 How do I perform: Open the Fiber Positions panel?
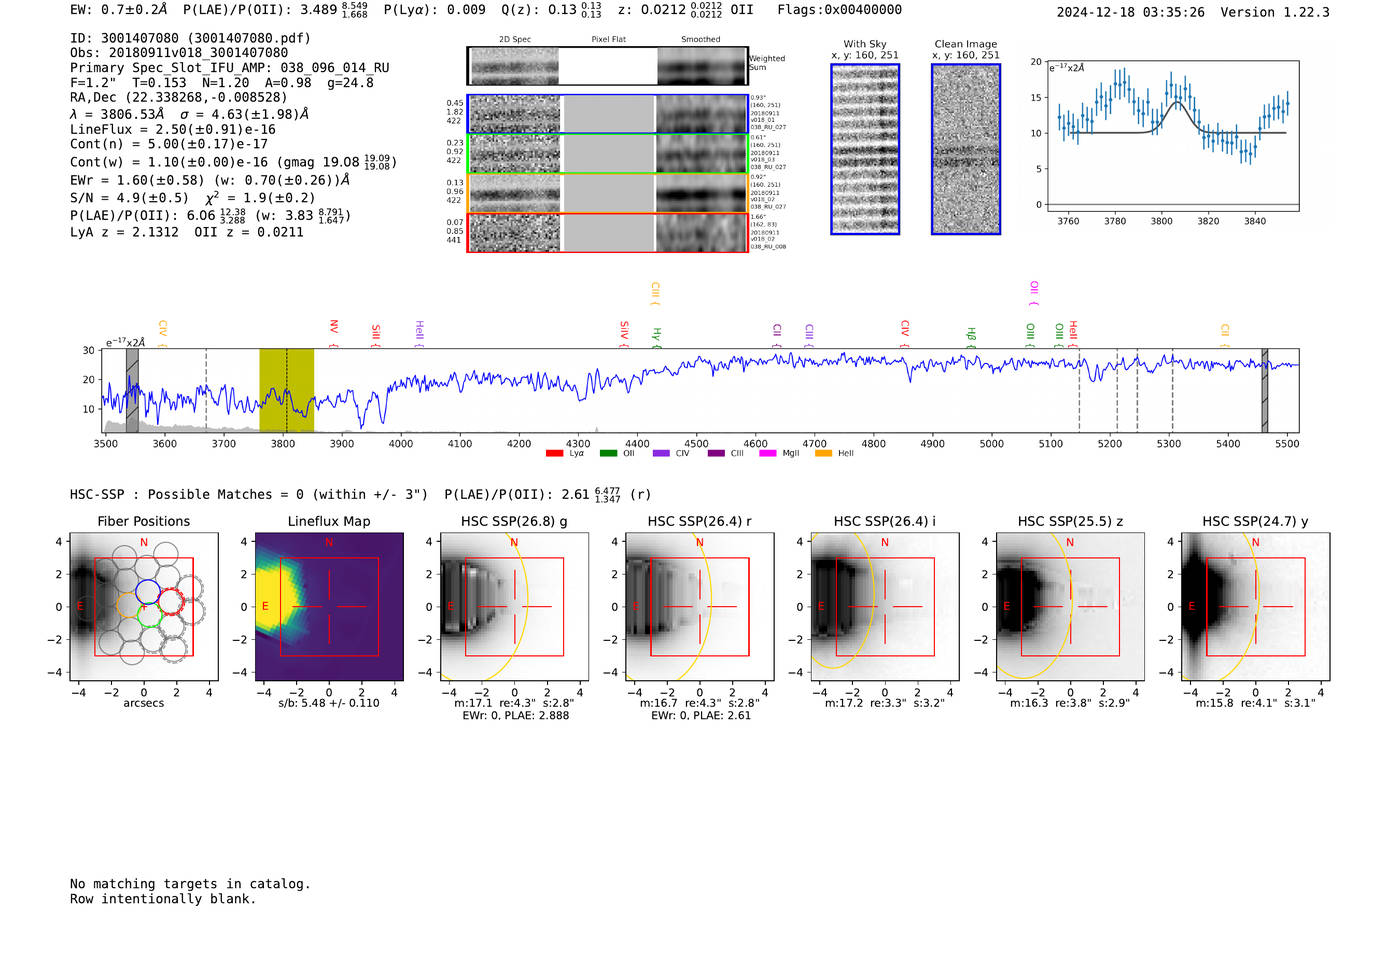tap(144, 607)
